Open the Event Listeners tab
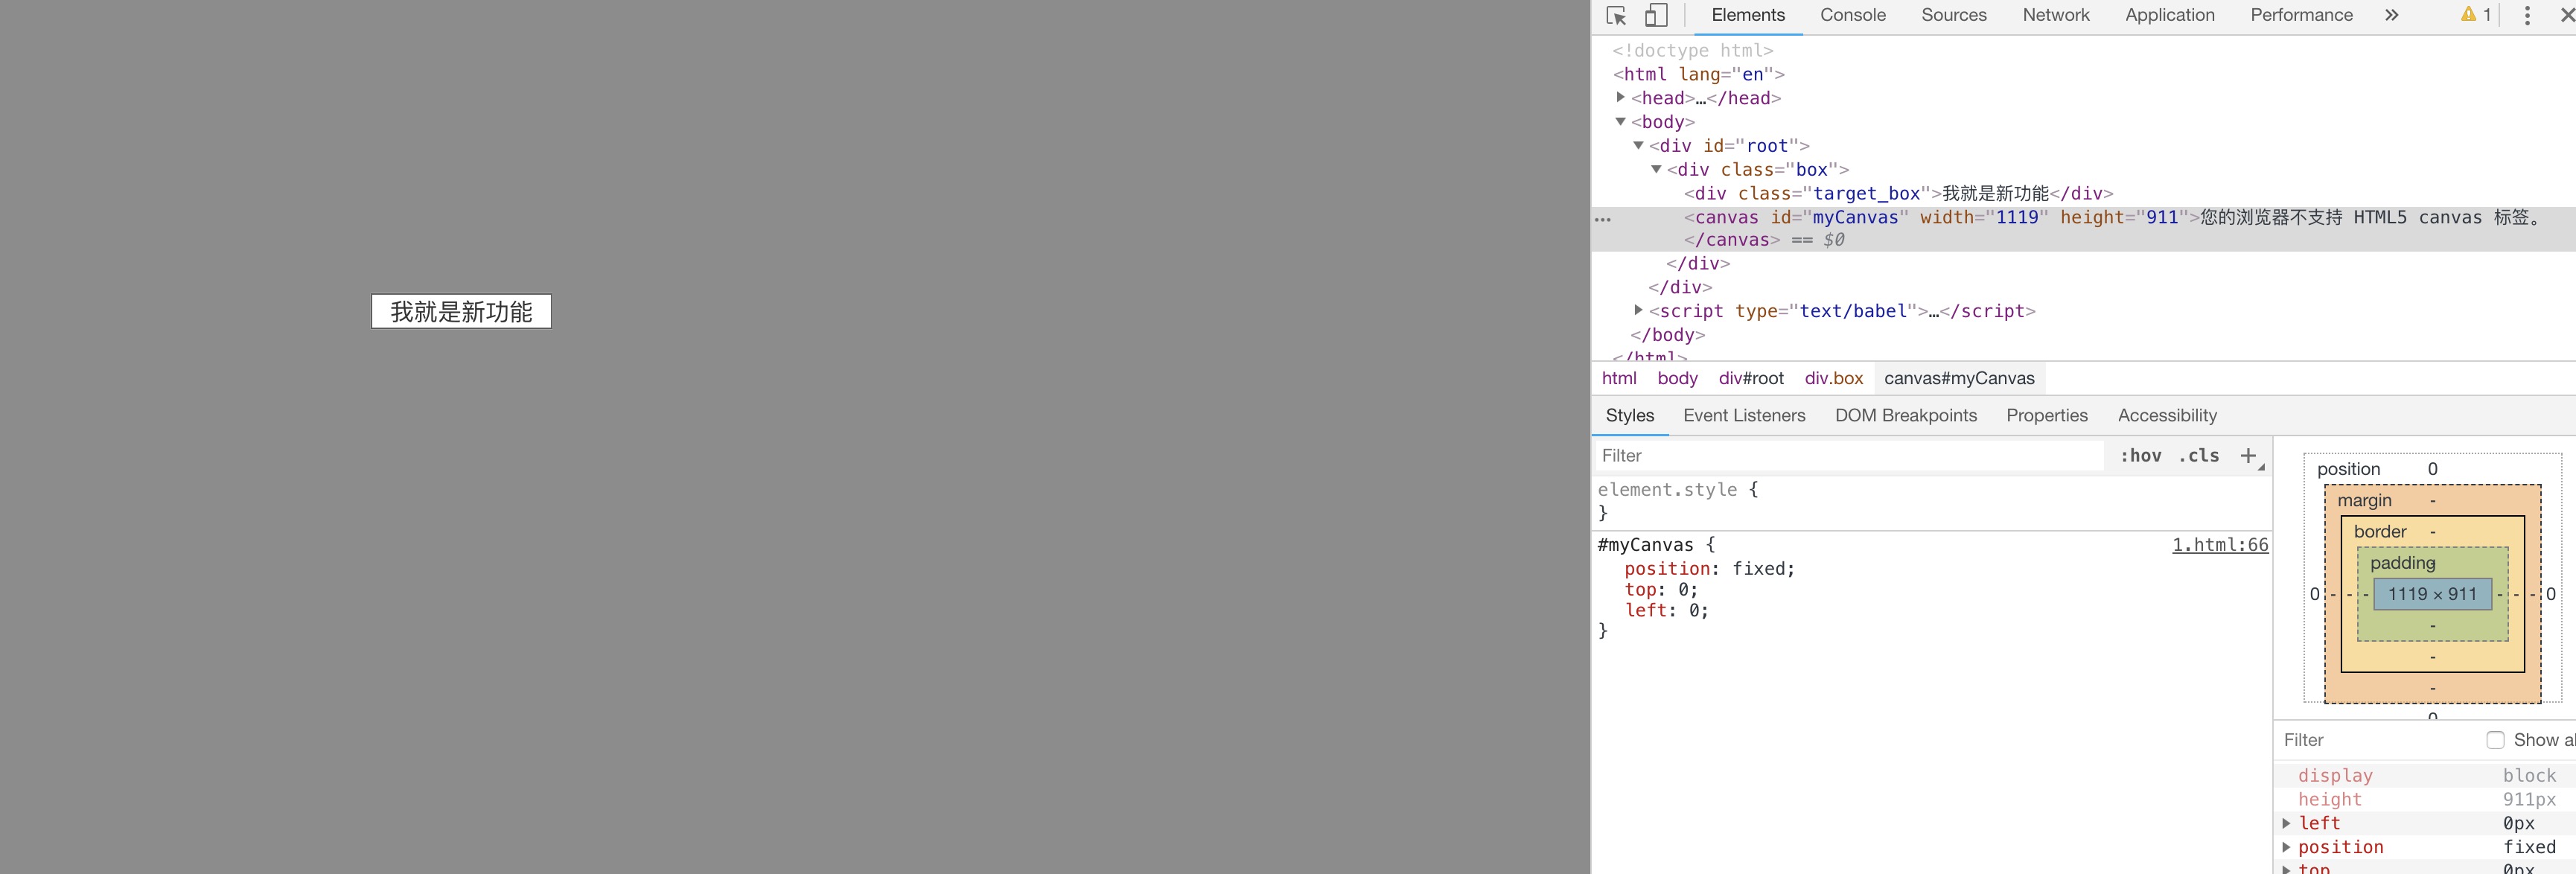 1744,415
